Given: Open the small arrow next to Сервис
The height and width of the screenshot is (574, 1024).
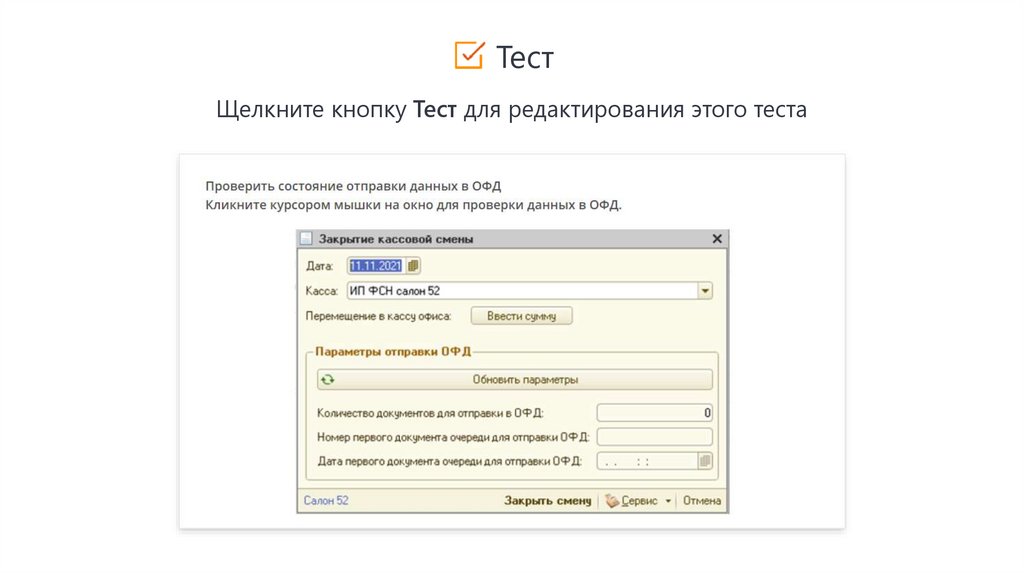Looking at the screenshot, I should (x=668, y=501).
